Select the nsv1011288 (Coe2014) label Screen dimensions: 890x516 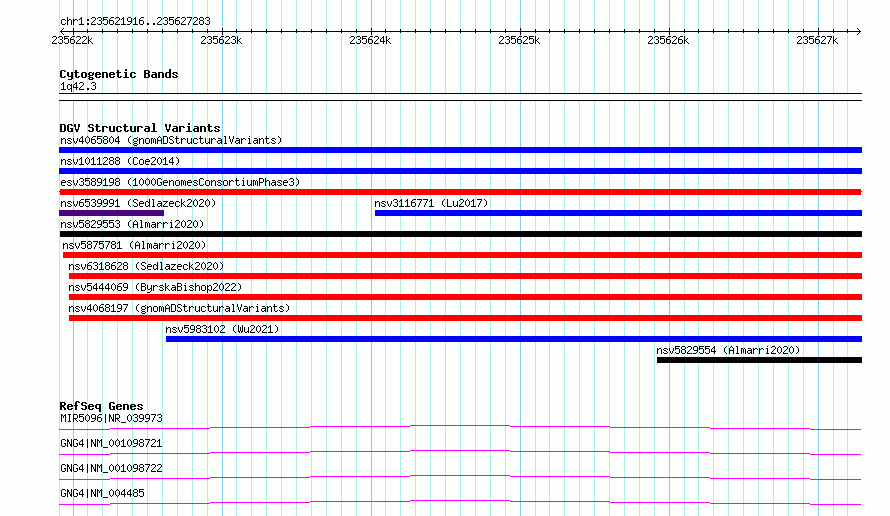pyautogui.click(x=120, y=161)
